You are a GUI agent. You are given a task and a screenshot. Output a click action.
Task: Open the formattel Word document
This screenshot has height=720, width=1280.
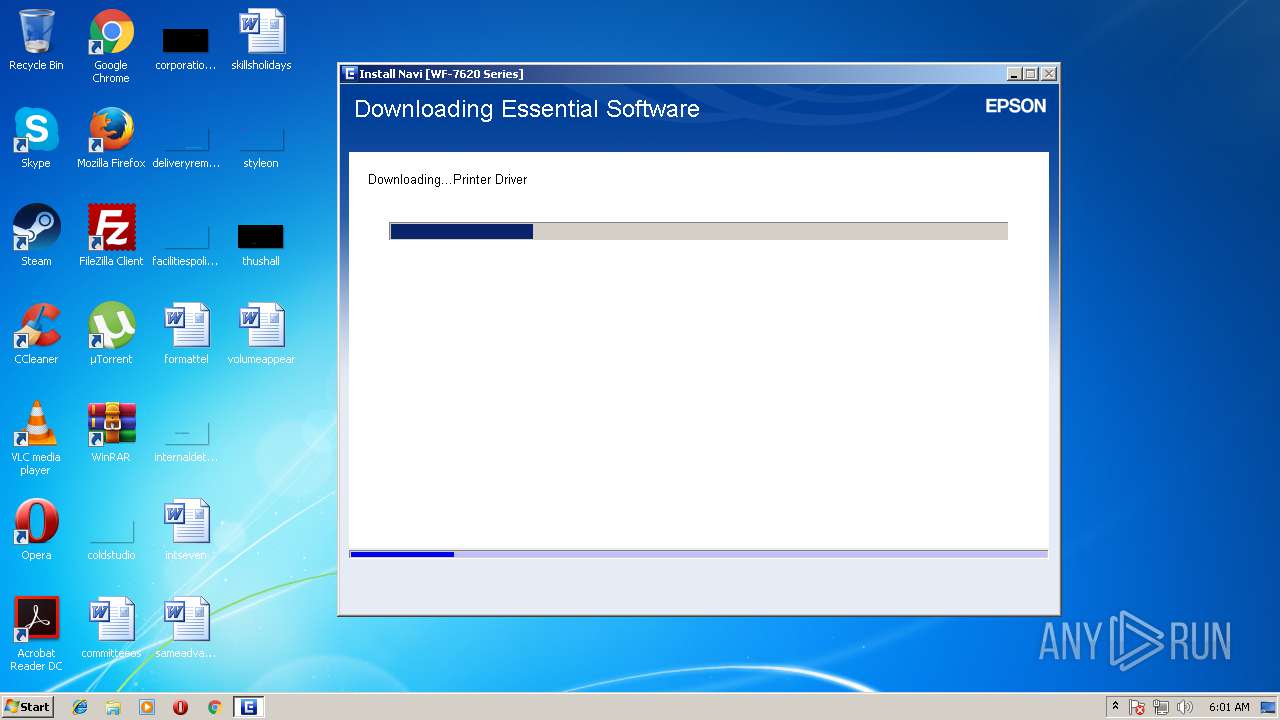click(186, 334)
